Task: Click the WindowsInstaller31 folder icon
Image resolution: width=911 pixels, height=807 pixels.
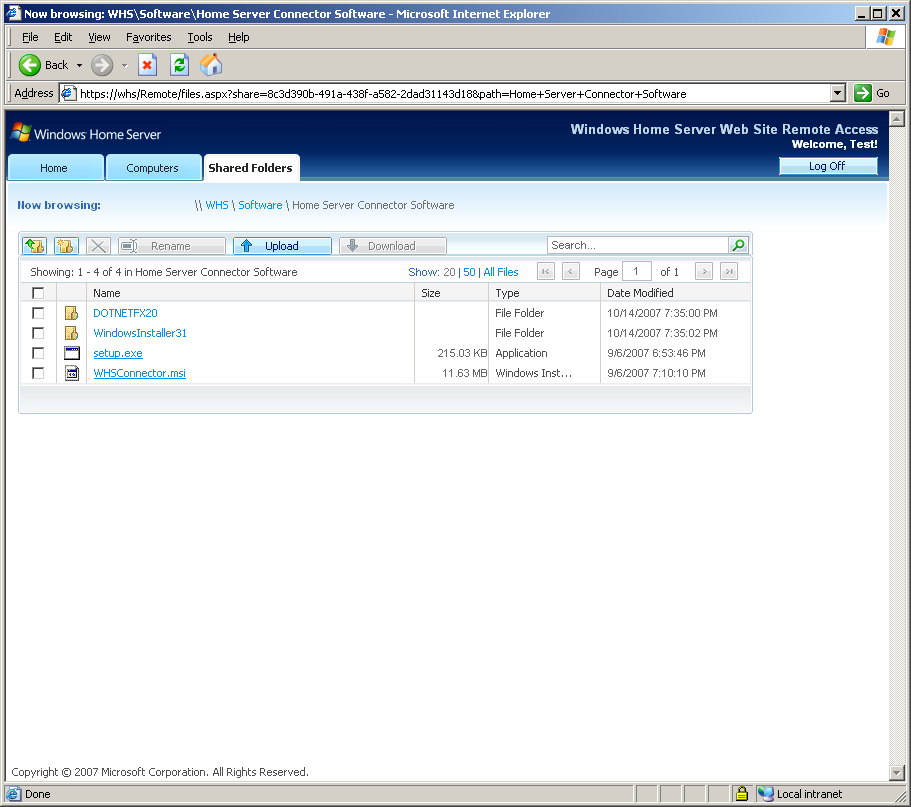Action: pyautogui.click(x=71, y=333)
